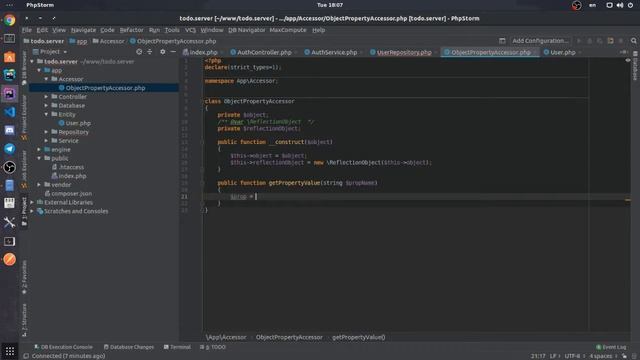Select User.php in the project tree

pyautogui.click(x=78, y=123)
